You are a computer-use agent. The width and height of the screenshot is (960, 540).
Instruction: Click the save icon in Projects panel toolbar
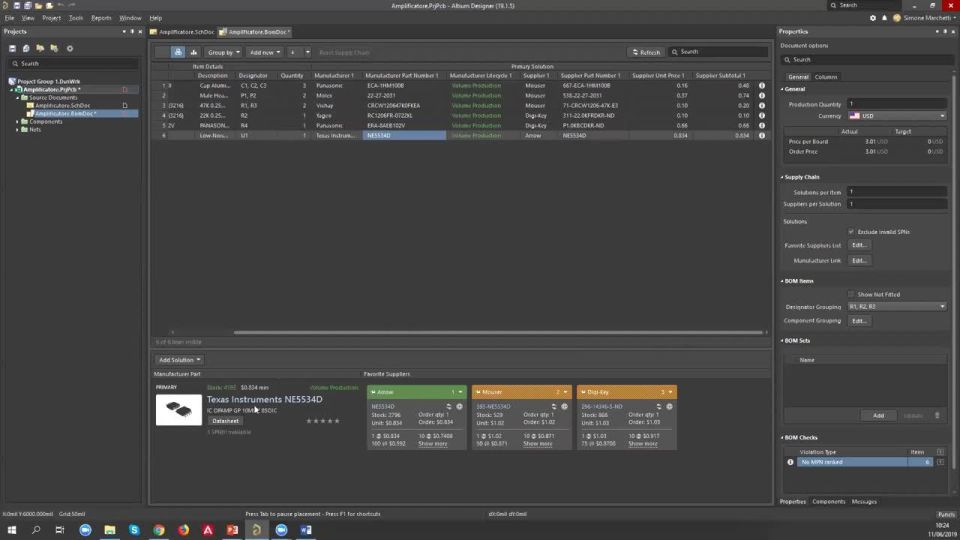12,48
